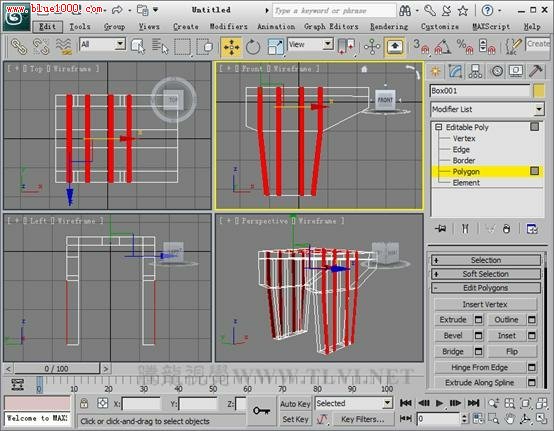Click the Play Animation button
The width and height of the screenshot is (554, 431).
(x=439, y=403)
